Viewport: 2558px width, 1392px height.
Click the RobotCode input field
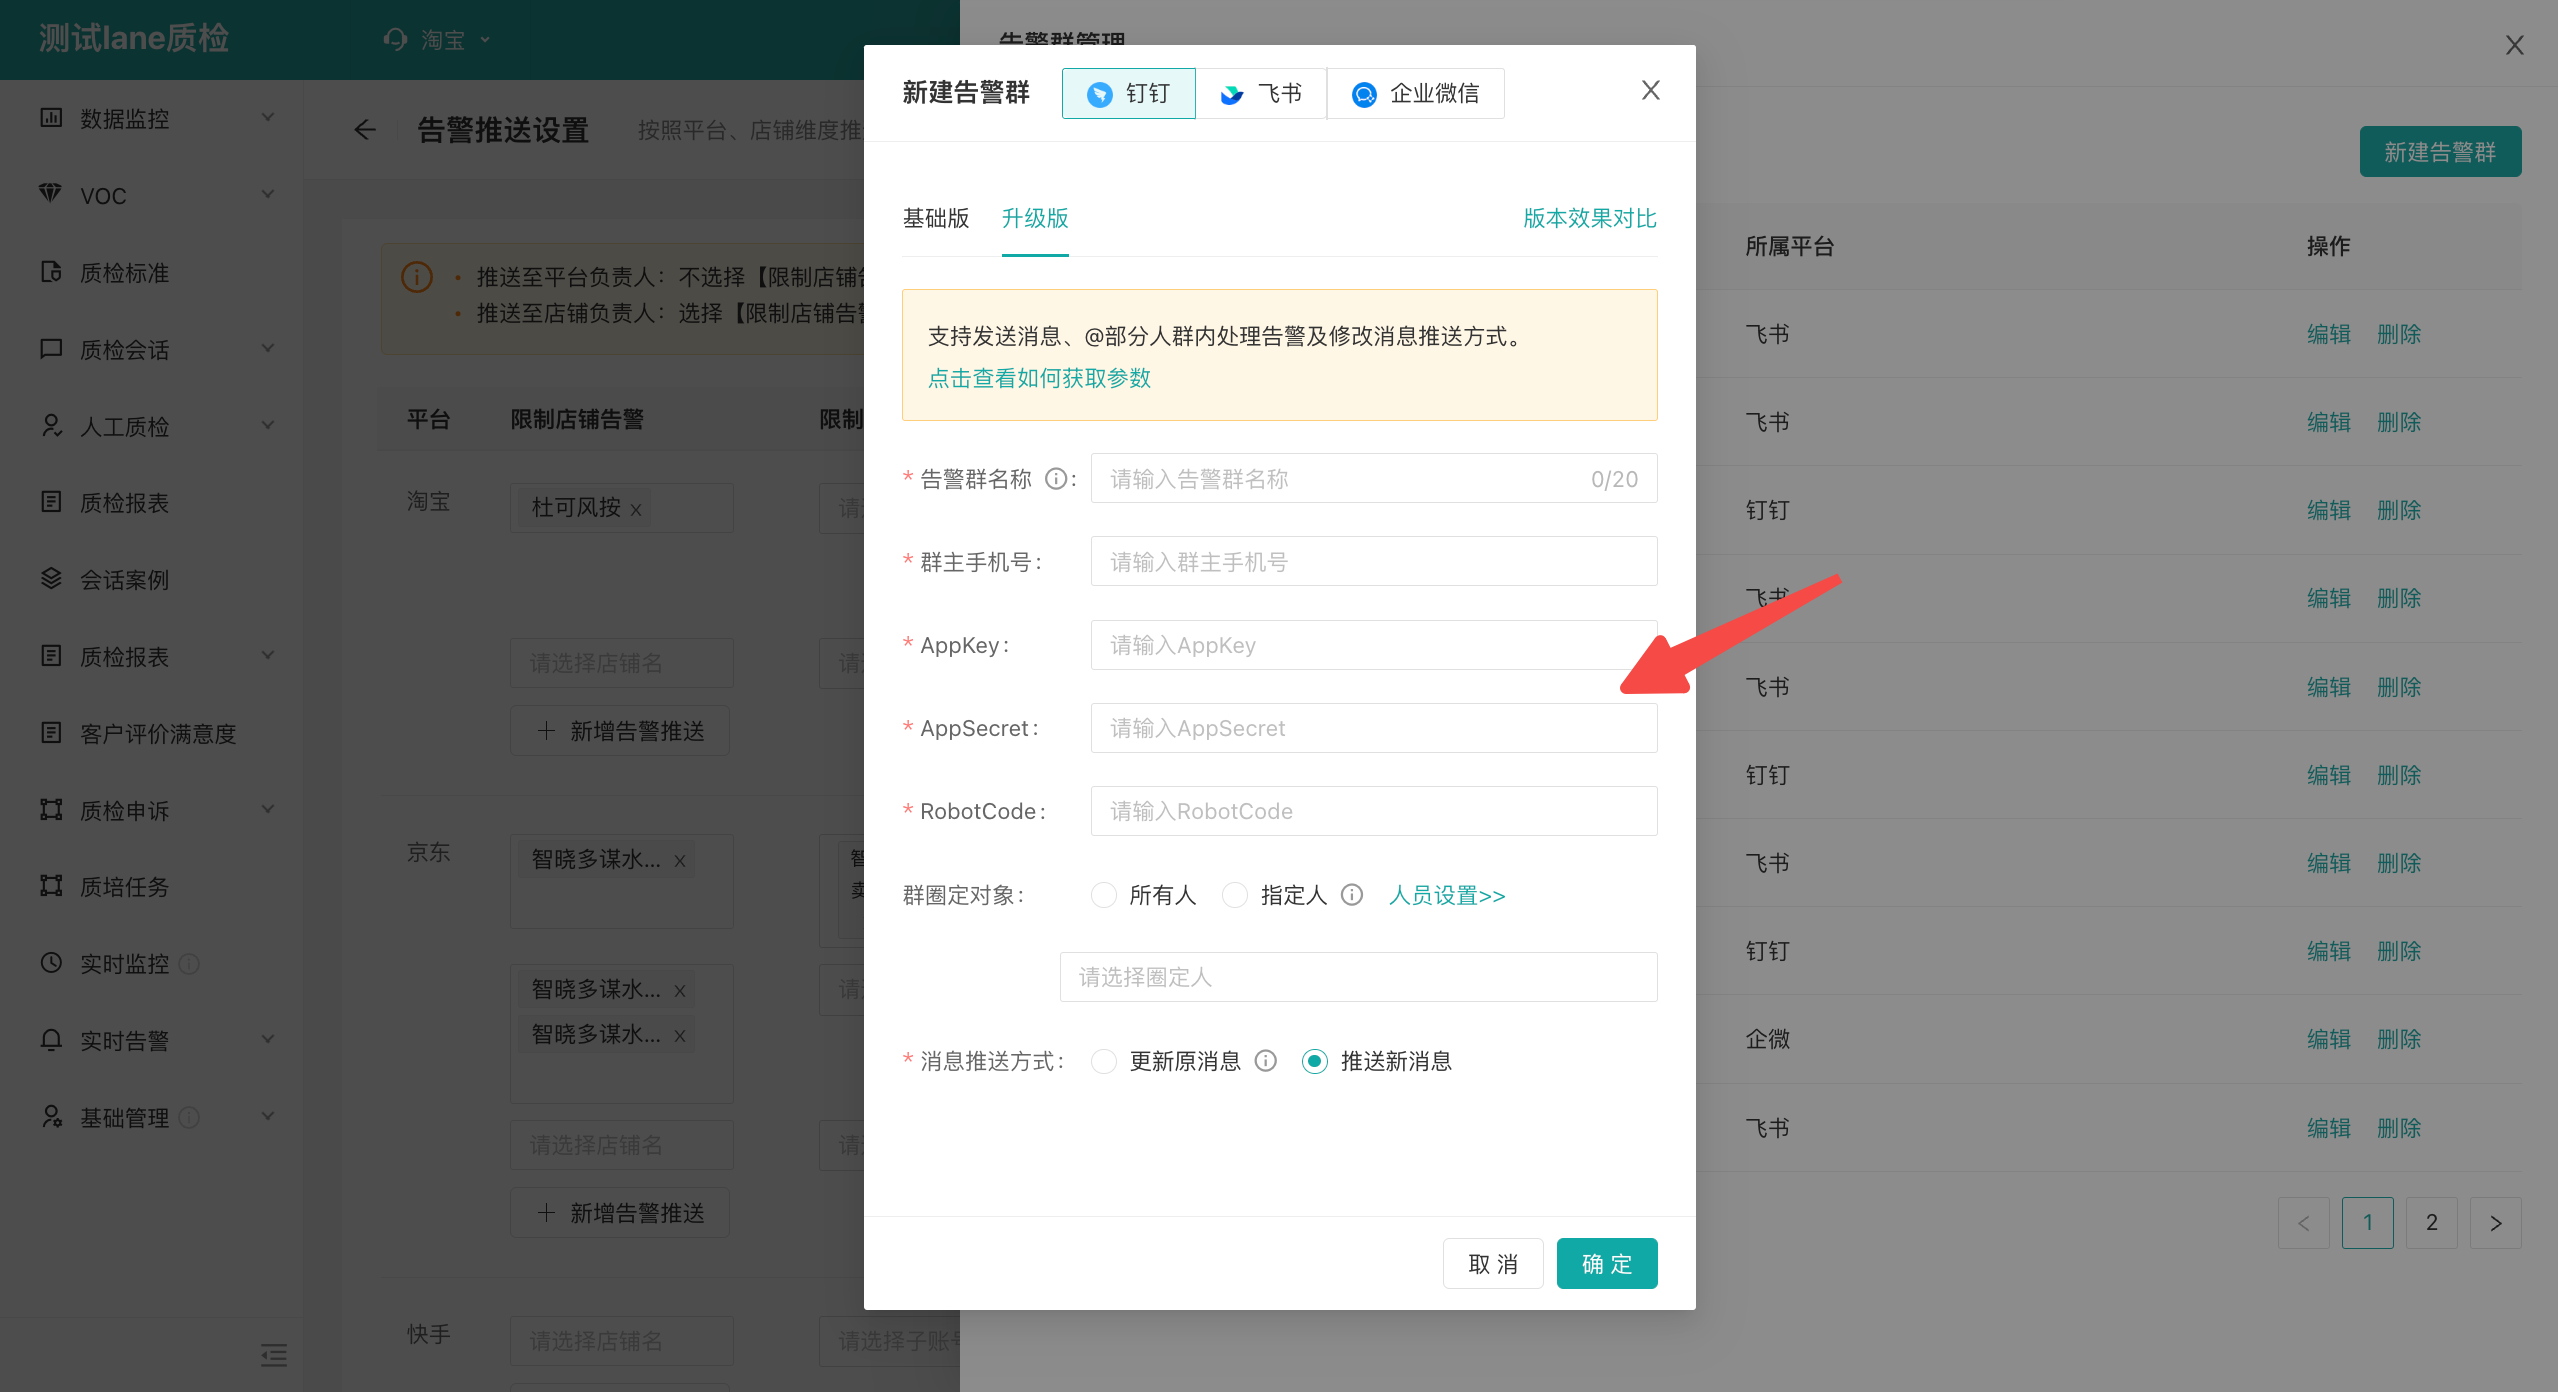tap(1373, 811)
